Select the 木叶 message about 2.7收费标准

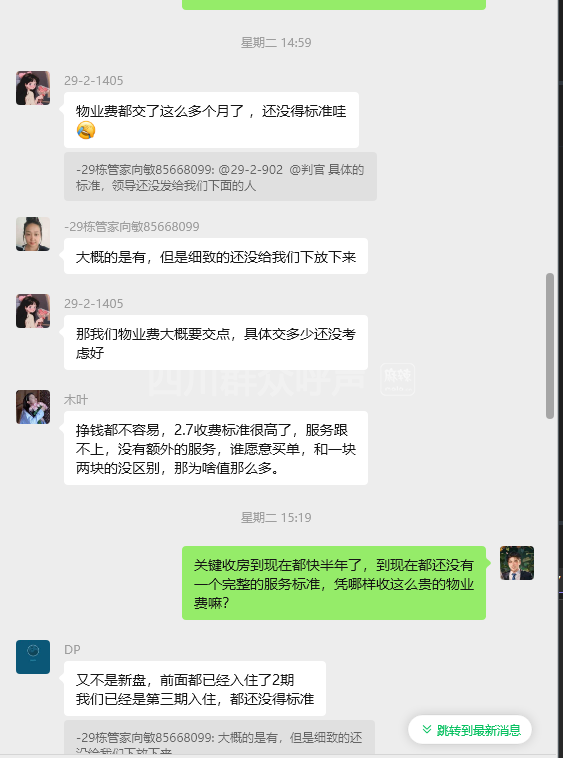tap(216, 448)
